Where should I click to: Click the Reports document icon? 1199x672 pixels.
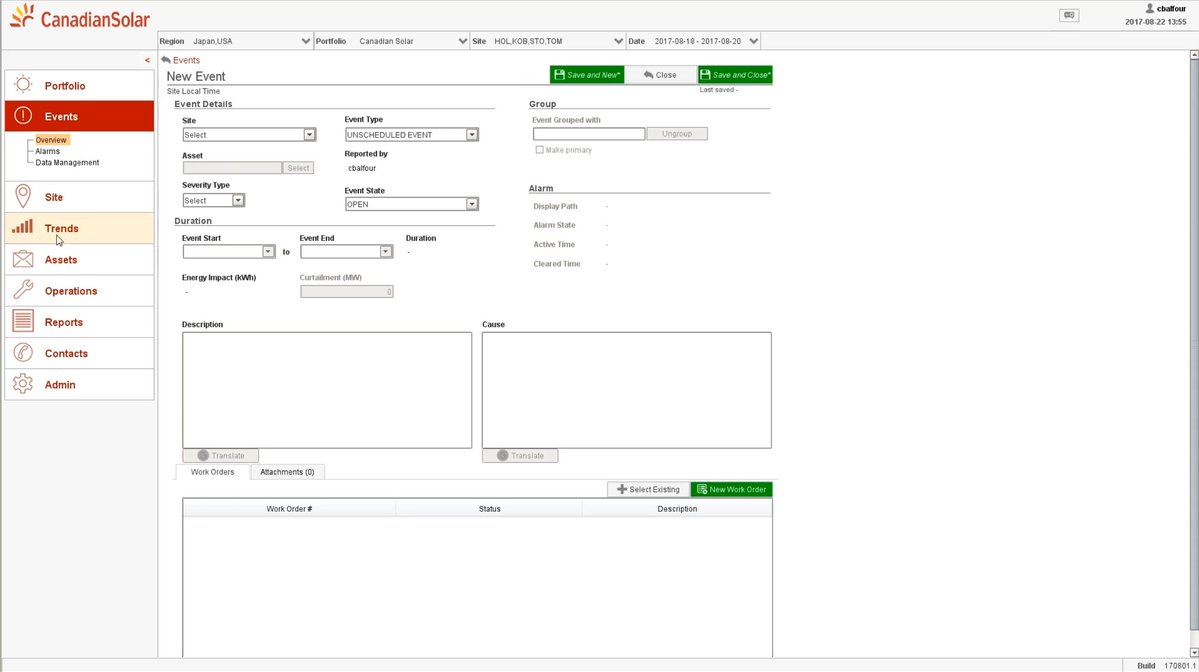tap(23, 321)
